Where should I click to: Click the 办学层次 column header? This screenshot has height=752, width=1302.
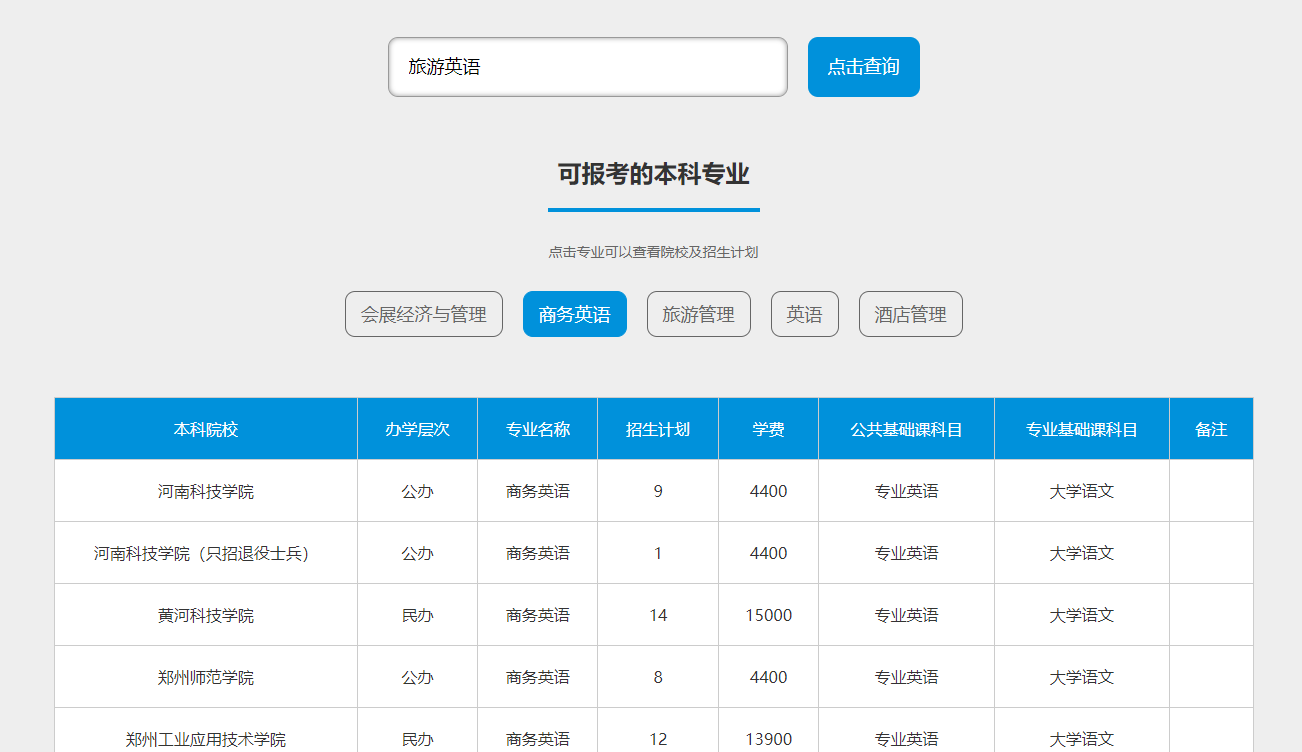click(x=418, y=429)
